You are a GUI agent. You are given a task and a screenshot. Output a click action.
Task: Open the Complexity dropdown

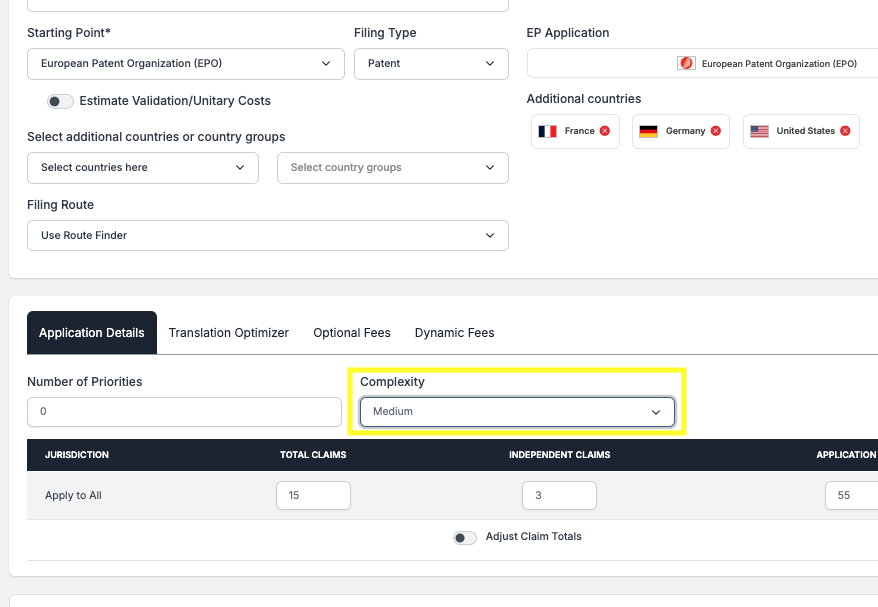point(516,412)
